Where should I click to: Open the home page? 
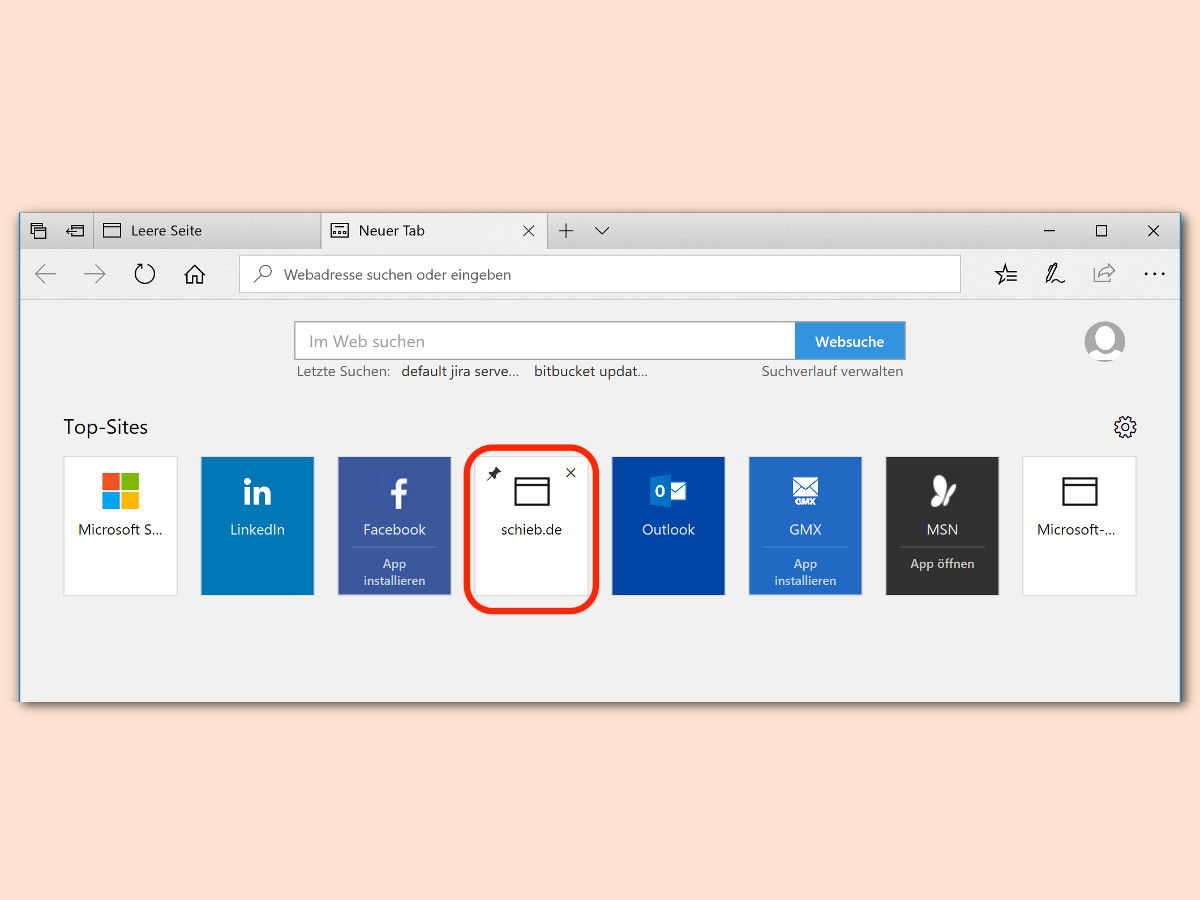[x=195, y=274]
